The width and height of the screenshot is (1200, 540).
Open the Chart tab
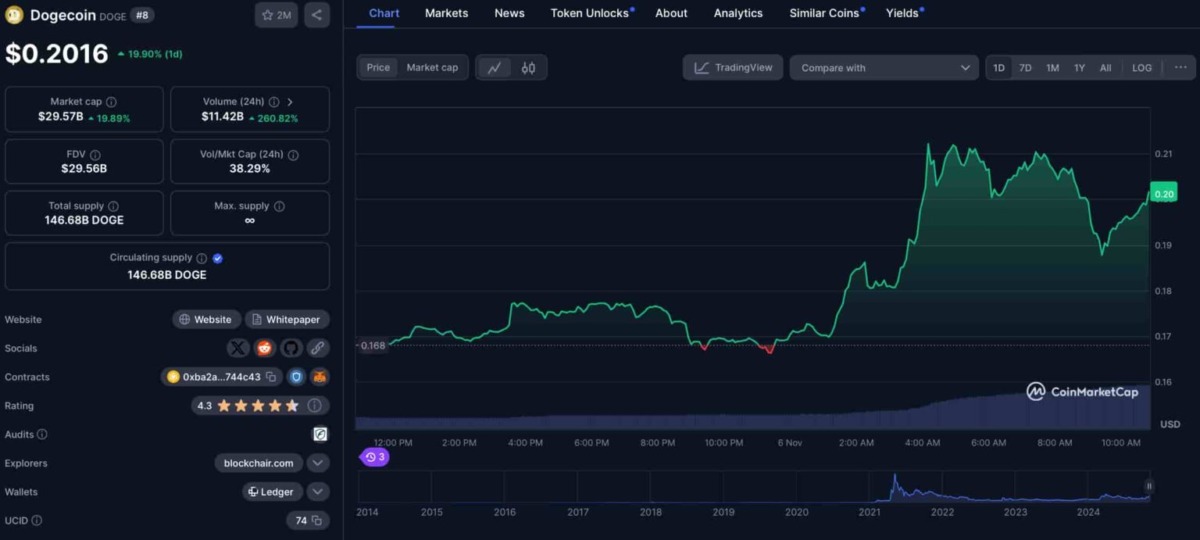pyautogui.click(x=384, y=13)
